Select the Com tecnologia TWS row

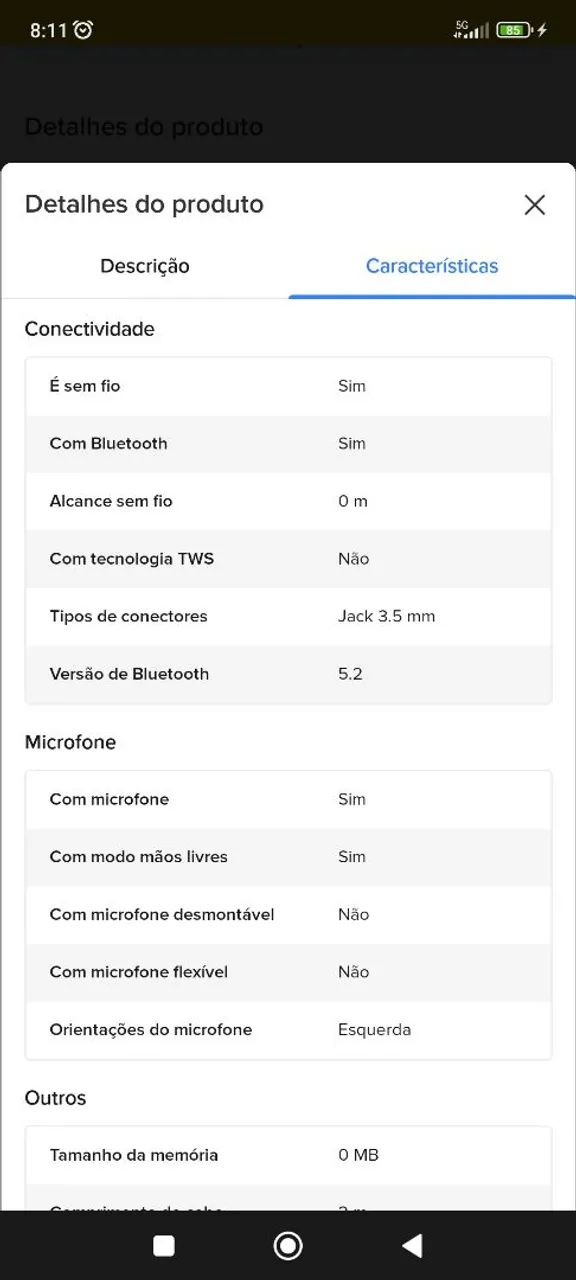[288, 559]
